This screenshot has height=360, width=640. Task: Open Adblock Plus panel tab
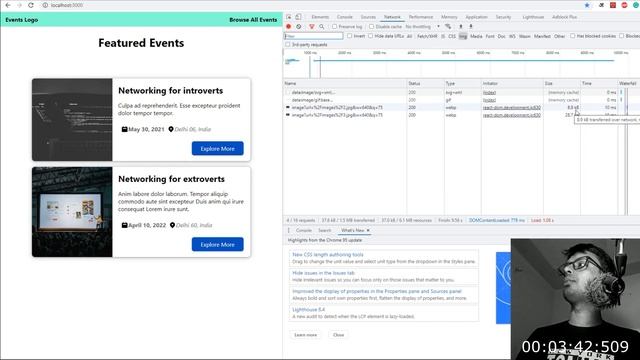point(564,17)
